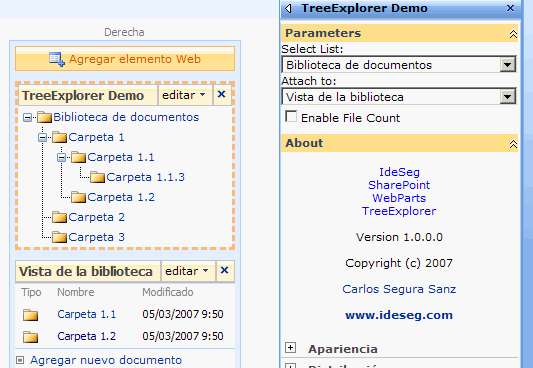This screenshot has height=368, width=533.
Task: Click Copyright (c) 2007 text
Action: pos(399,263)
